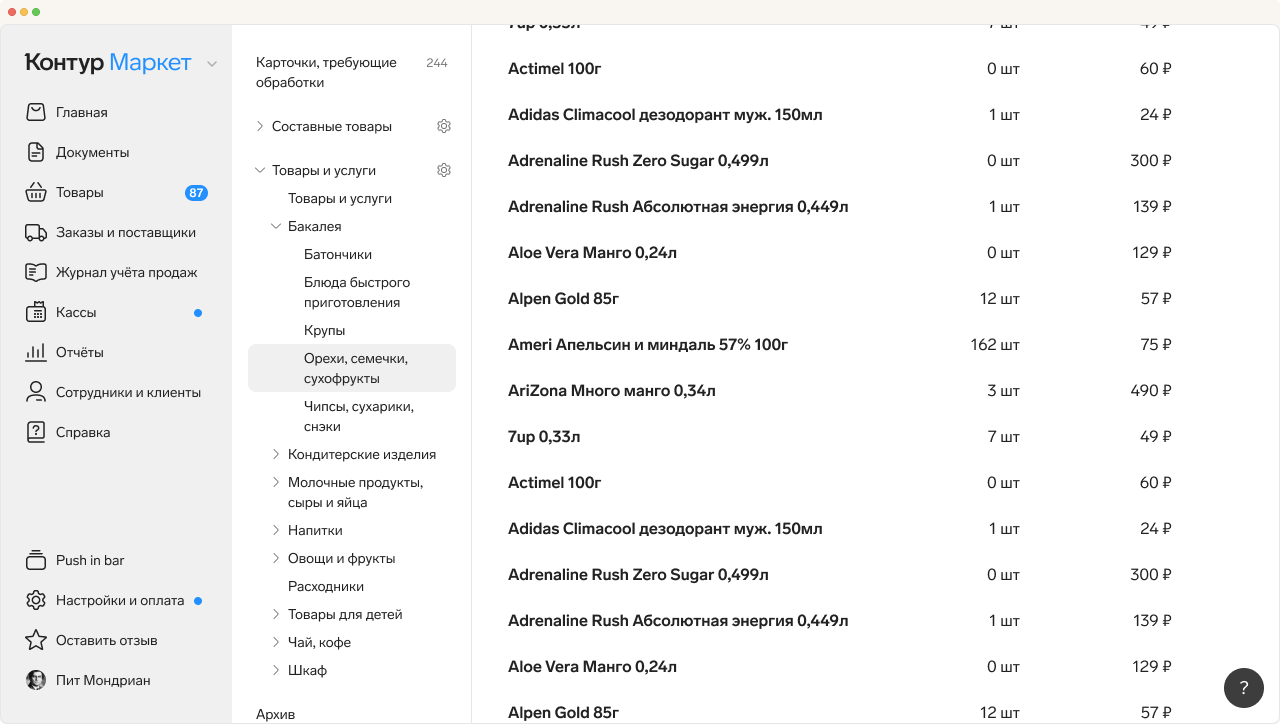Open the dropdown arrow next to Контур Маркет

tap(212, 64)
